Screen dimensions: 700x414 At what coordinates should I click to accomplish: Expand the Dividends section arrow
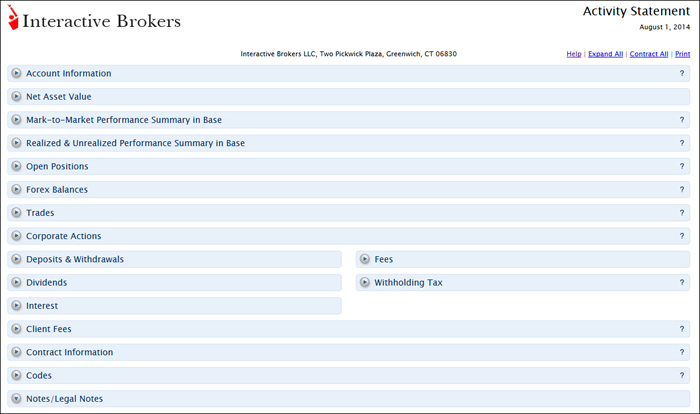pos(16,282)
